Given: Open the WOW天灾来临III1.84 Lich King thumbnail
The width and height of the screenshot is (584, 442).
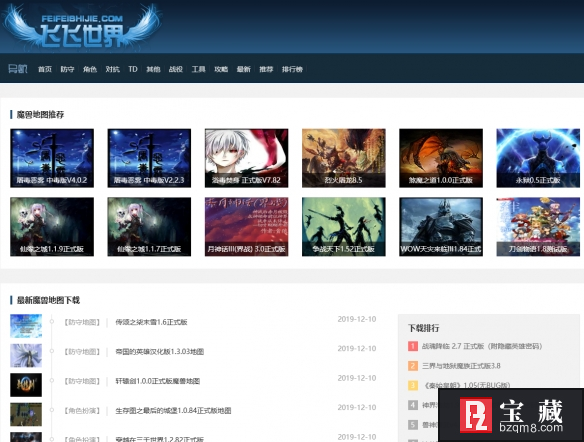Looking at the screenshot, I should point(441,227).
